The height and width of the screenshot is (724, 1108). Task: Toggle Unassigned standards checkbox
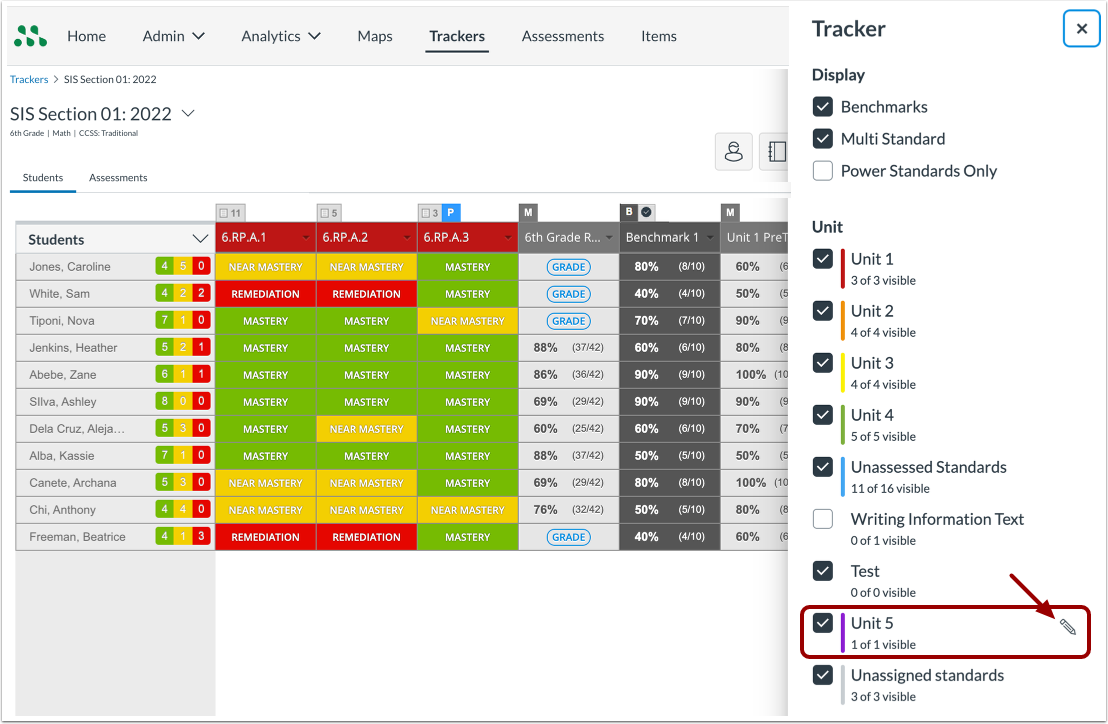[823, 675]
